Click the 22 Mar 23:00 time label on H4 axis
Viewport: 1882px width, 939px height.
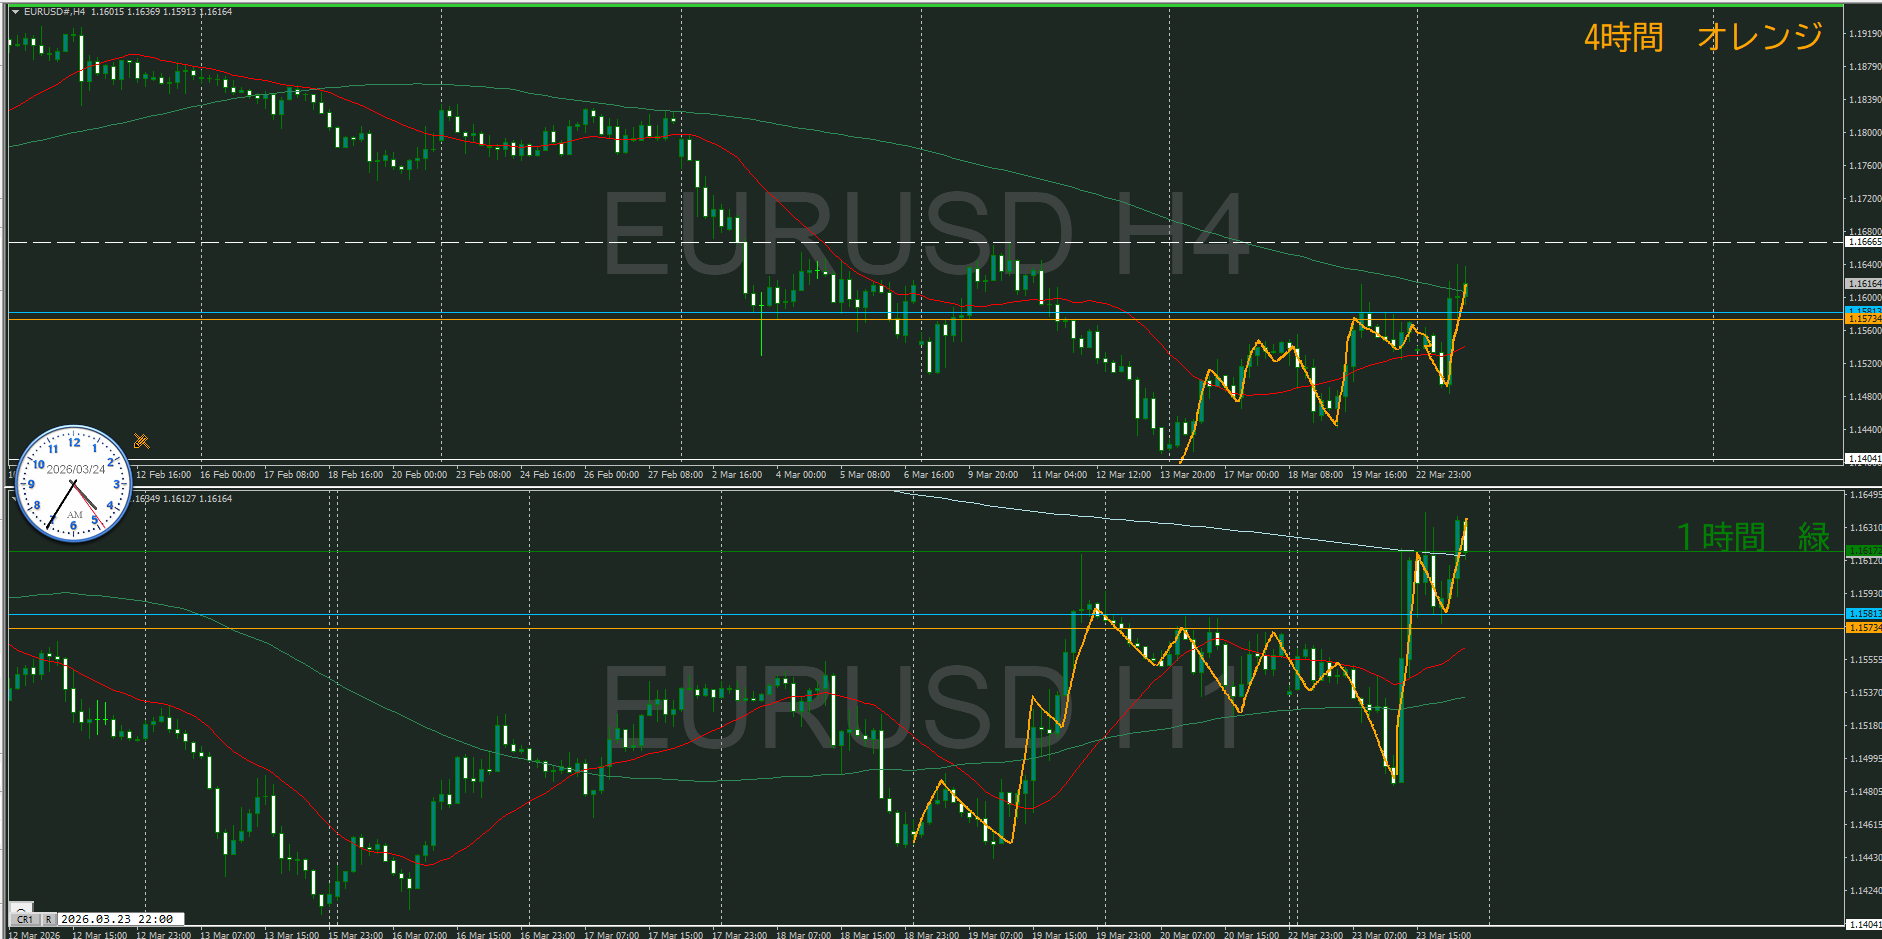pyautogui.click(x=1443, y=475)
